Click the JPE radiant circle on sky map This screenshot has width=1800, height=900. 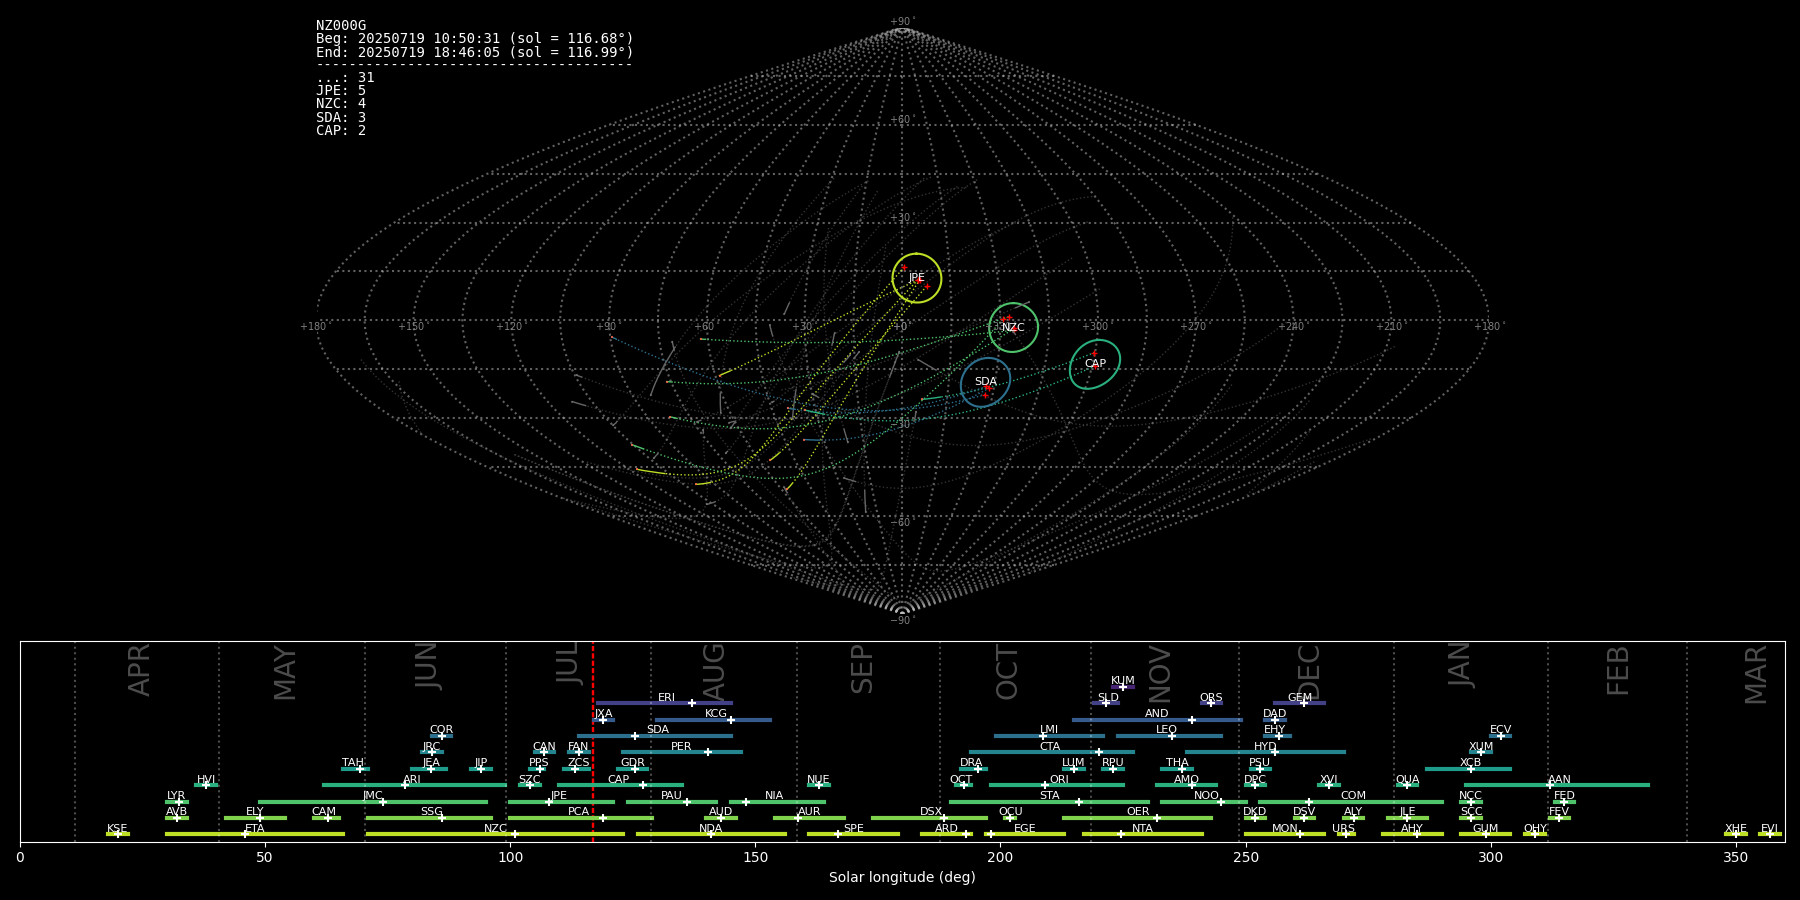click(x=916, y=278)
